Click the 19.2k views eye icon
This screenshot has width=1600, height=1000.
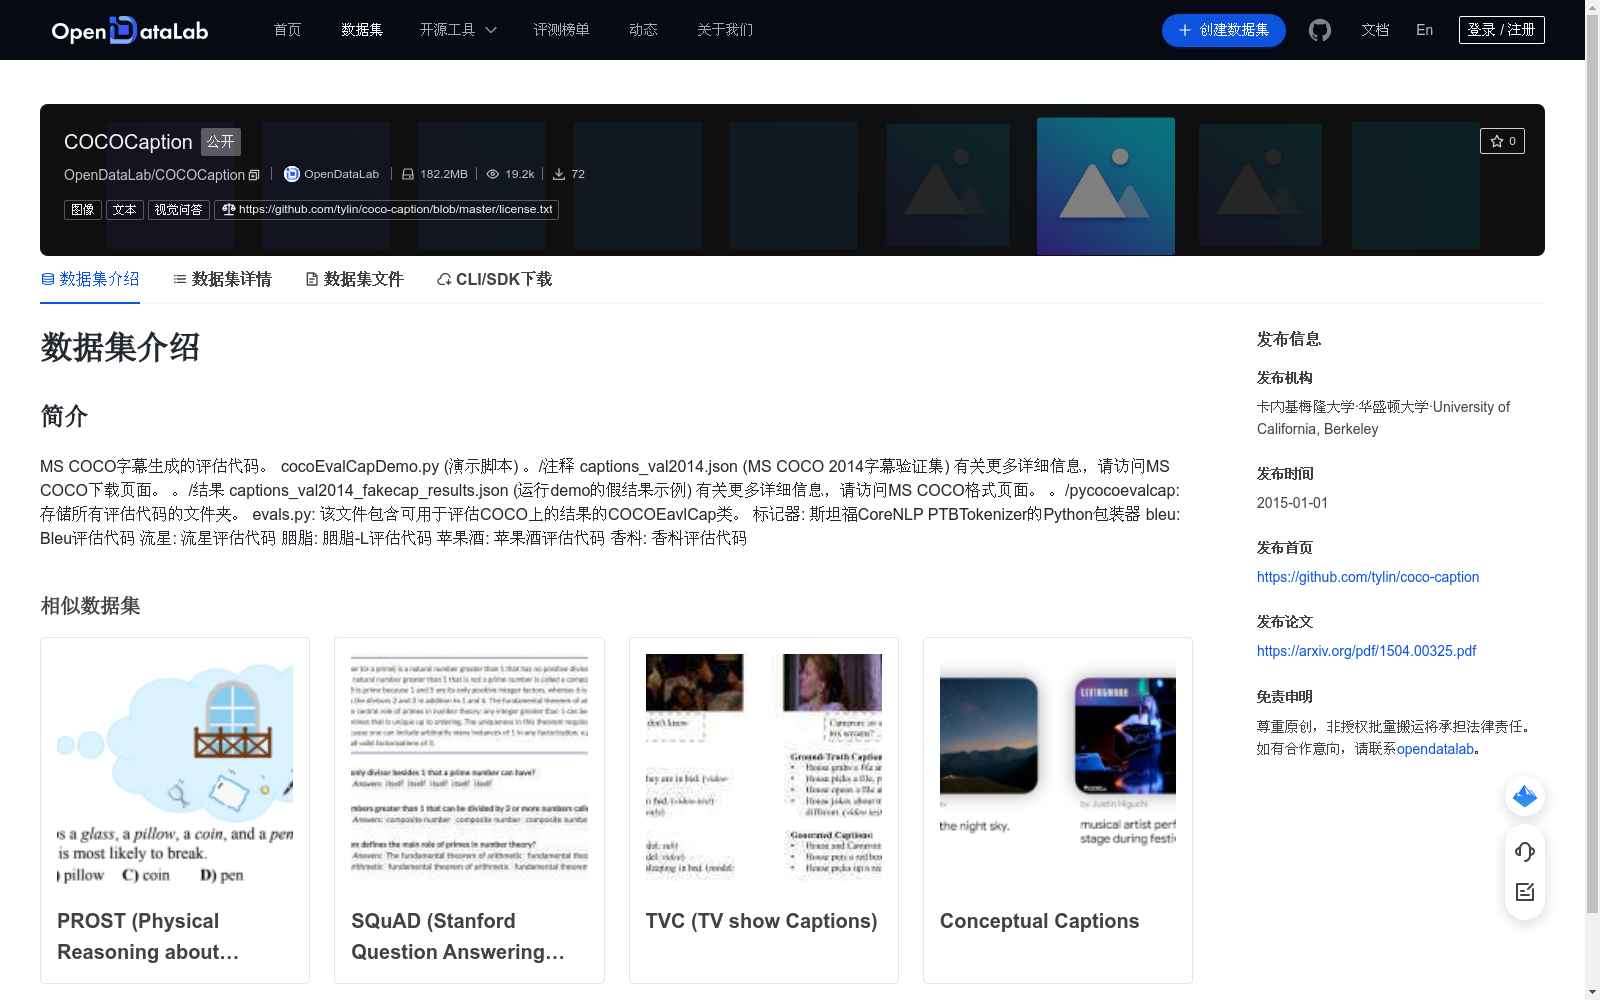point(493,174)
